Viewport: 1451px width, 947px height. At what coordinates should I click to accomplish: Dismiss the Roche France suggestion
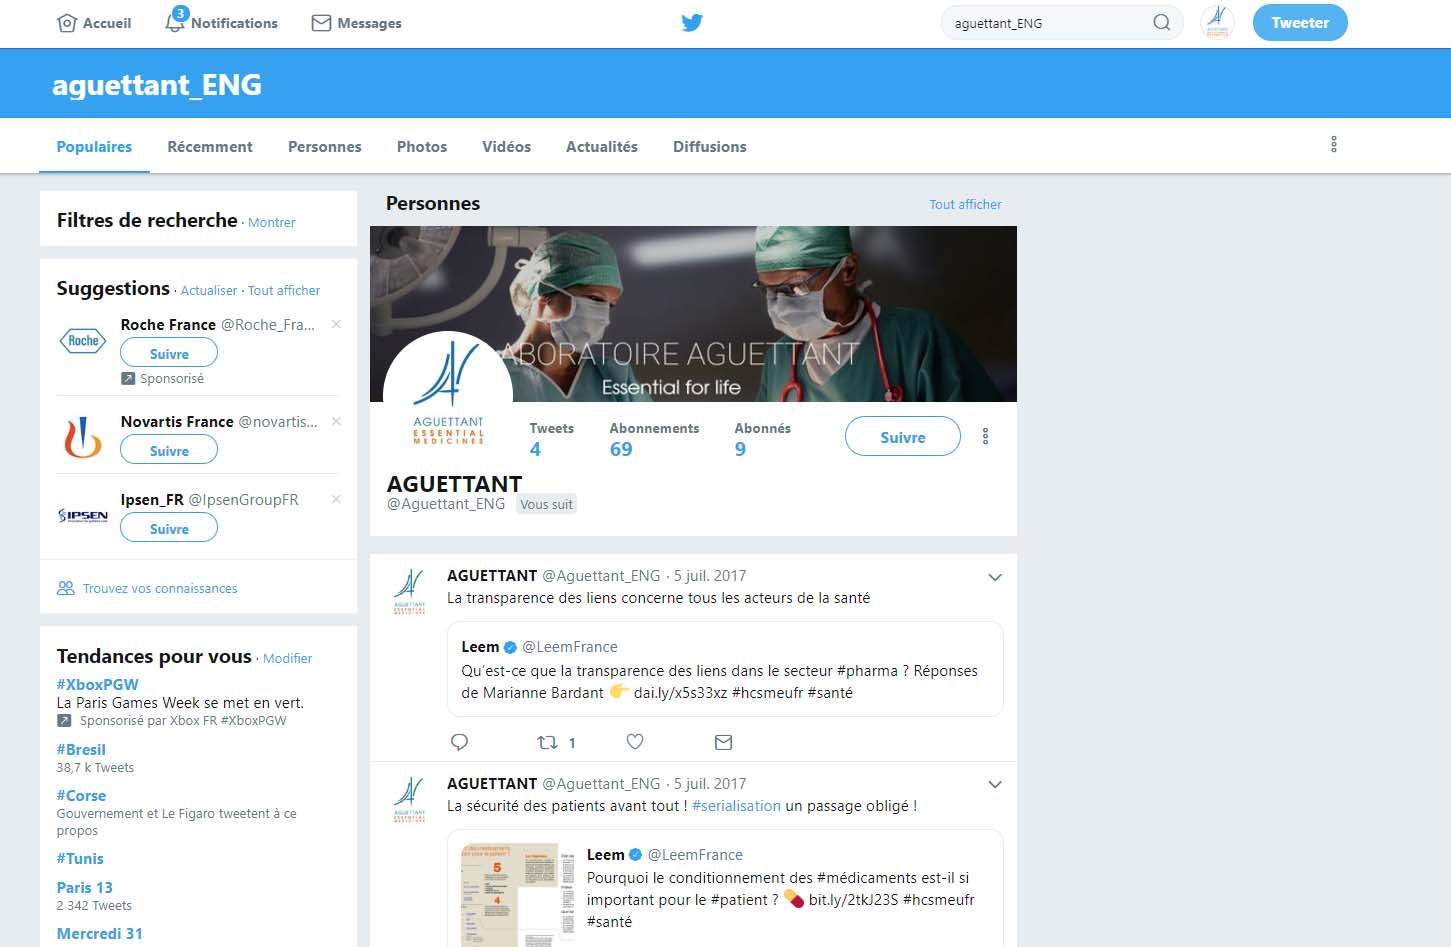(336, 324)
